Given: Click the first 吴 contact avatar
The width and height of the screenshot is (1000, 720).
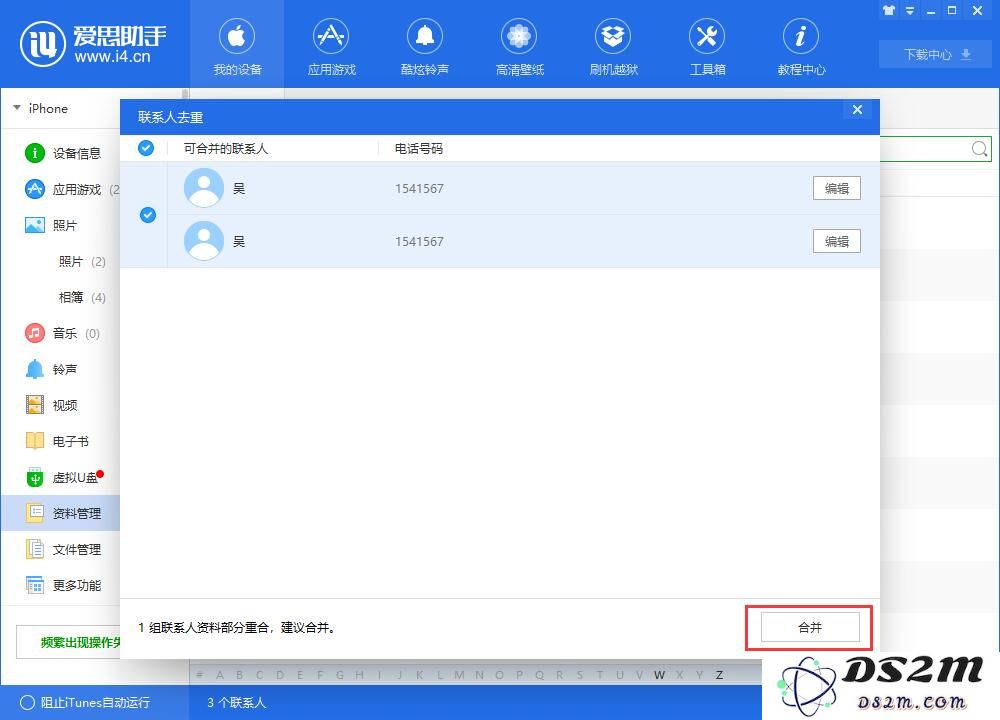Looking at the screenshot, I should [204, 187].
